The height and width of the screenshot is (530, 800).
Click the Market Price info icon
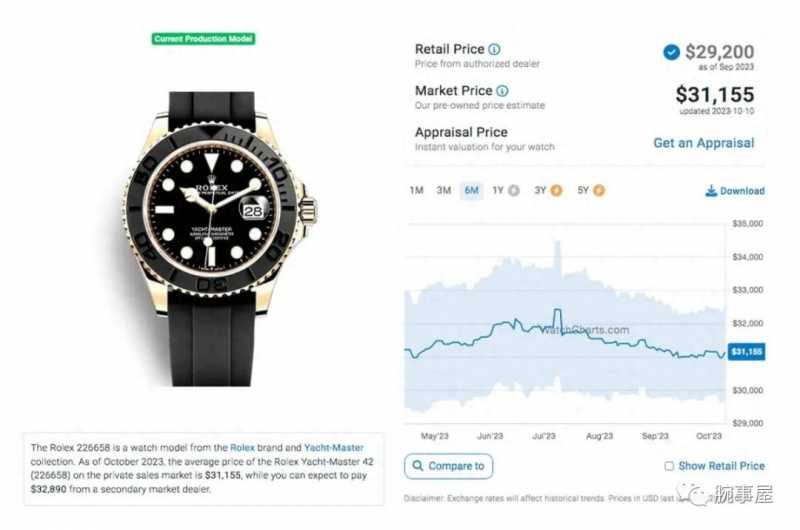(x=503, y=91)
